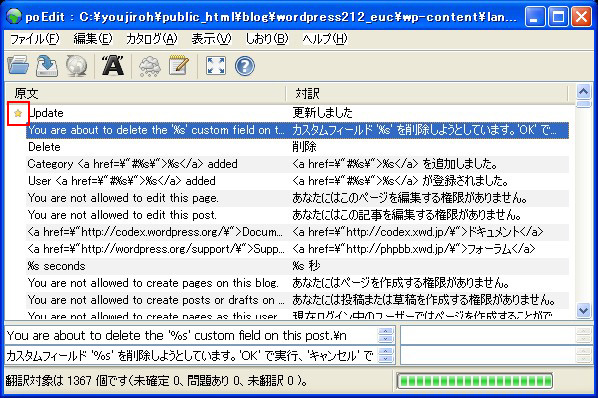
Task: Click the empty upper right comment box
Action: 488,335
